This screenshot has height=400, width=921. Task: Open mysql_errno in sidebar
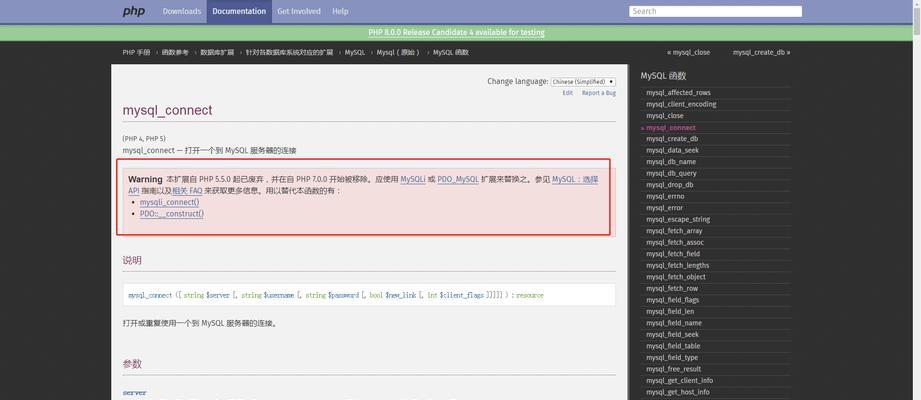pyautogui.click(x=665, y=196)
